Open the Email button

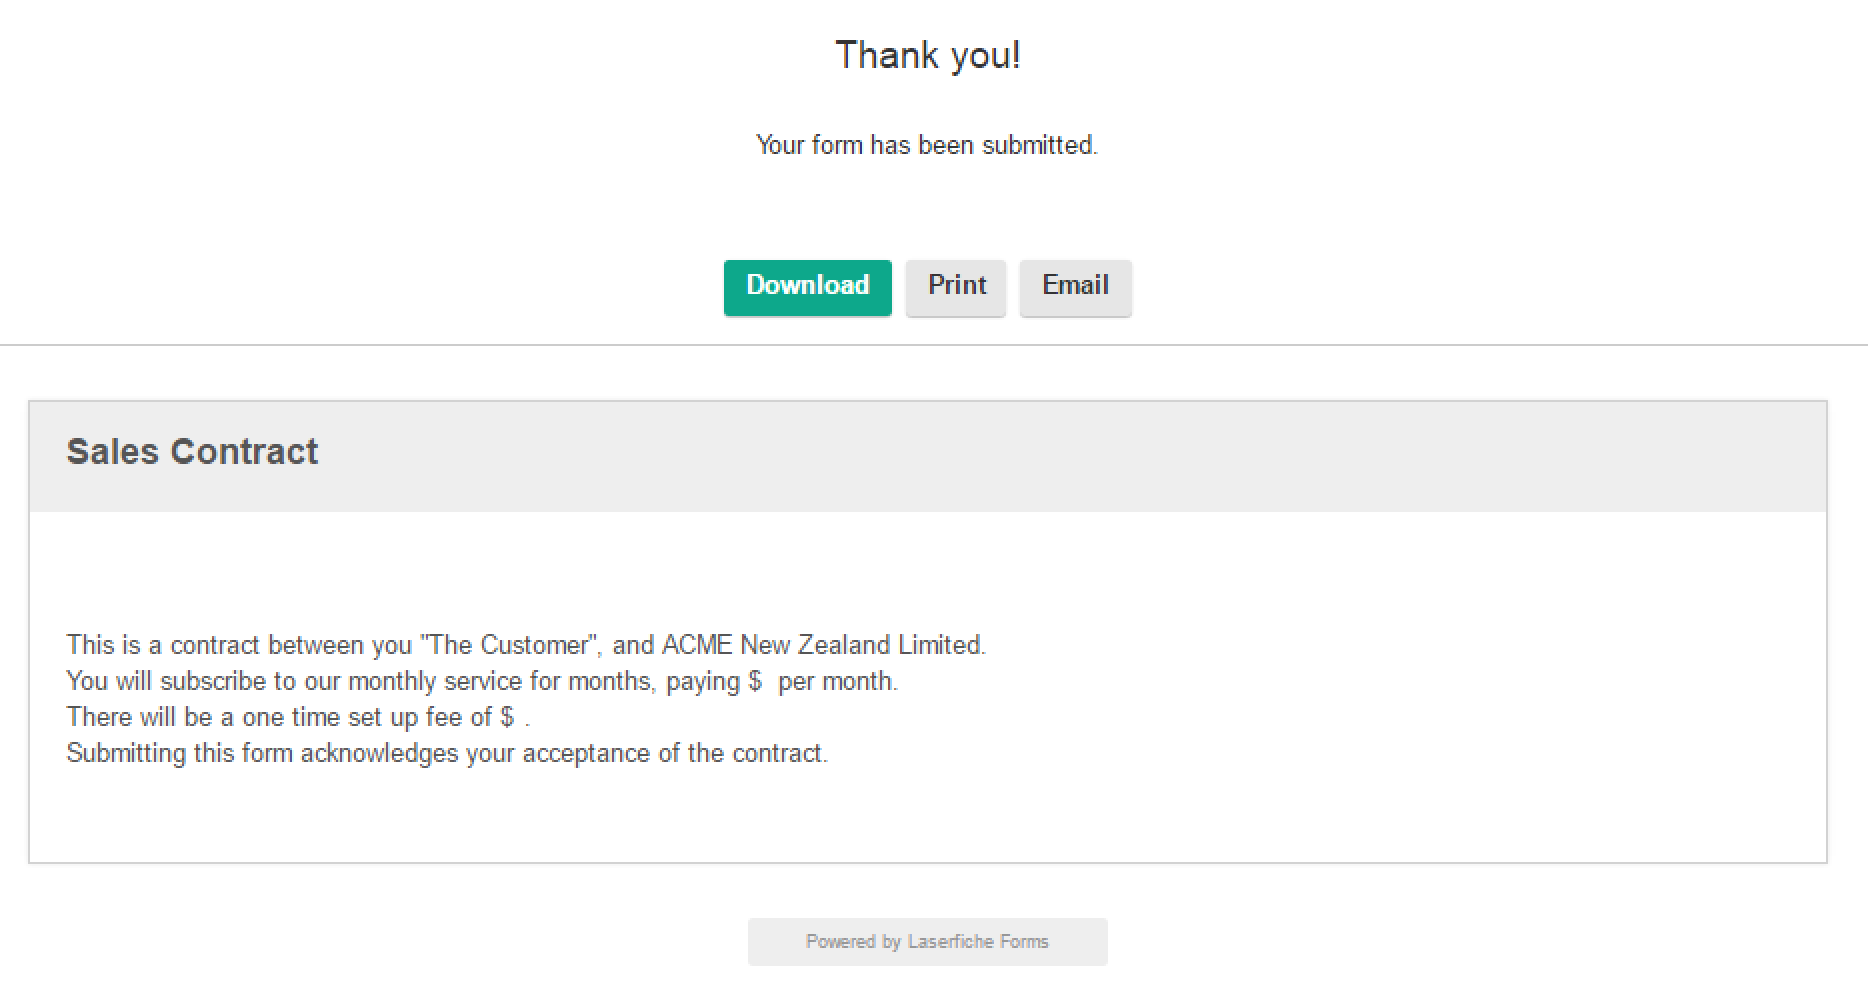click(x=1075, y=287)
